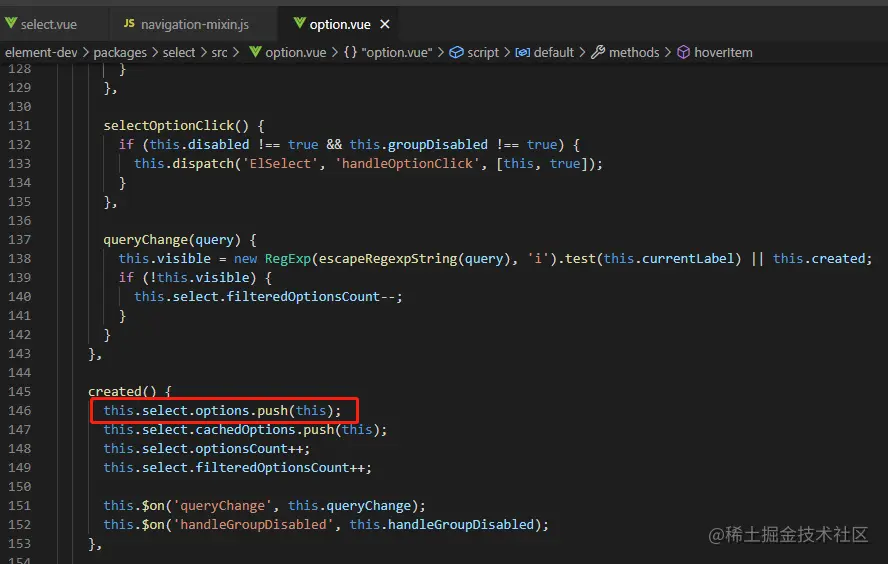Click line number 131 in gutter
This screenshot has height=564, width=888.
pyautogui.click(x=19, y=126)
